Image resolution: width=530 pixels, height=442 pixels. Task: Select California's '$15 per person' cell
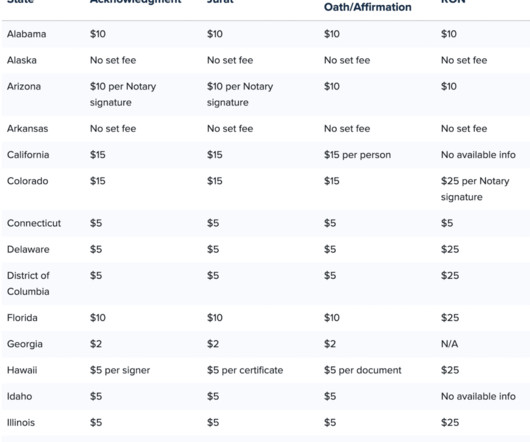(x=357, y=155)
